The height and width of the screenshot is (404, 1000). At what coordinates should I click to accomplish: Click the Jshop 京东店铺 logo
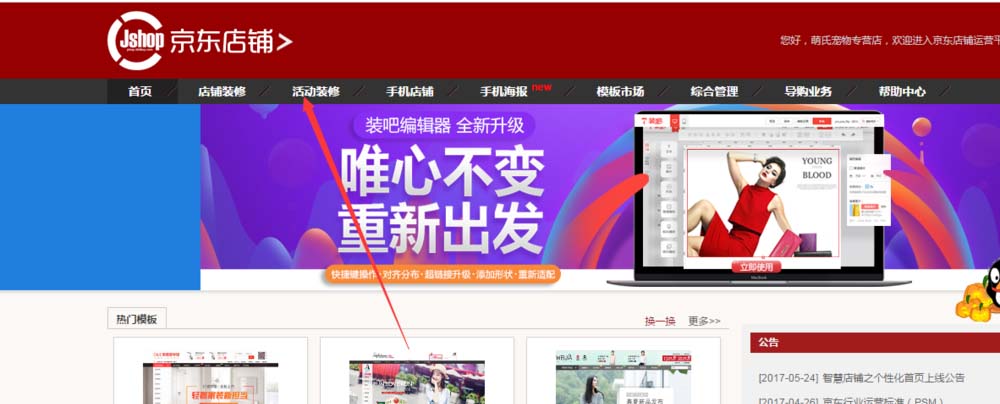tap(200, 41)
